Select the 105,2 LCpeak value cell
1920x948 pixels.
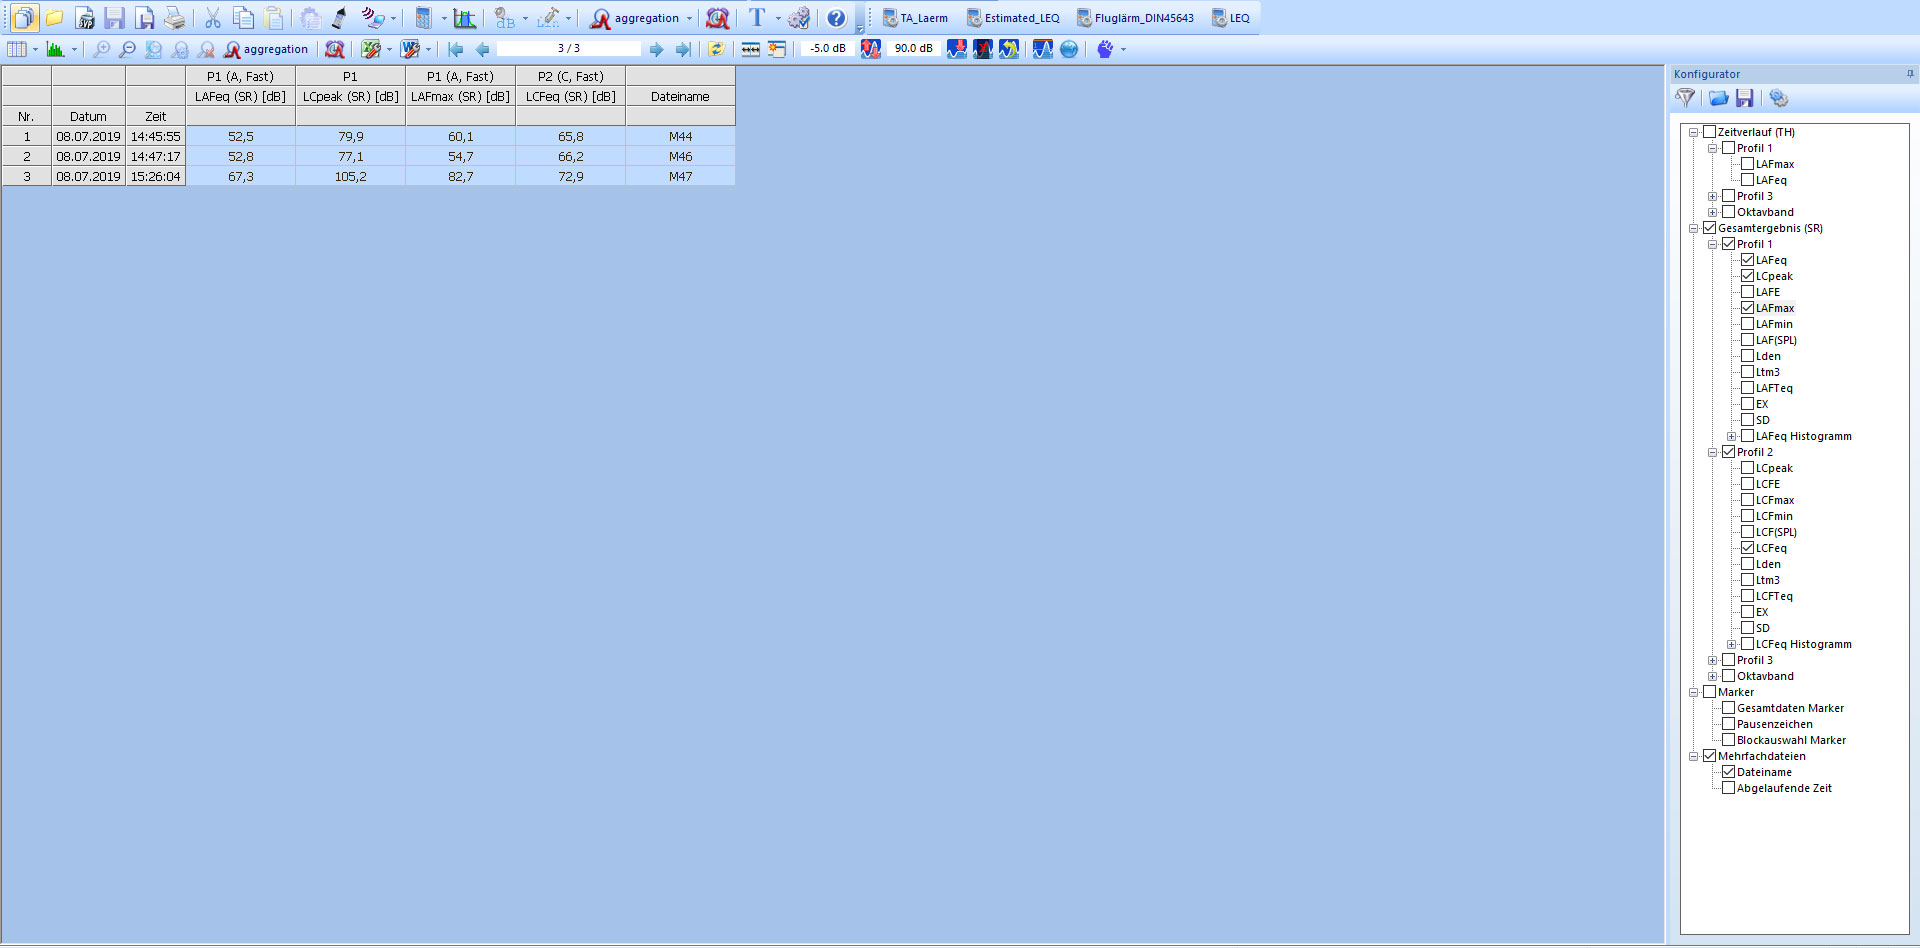(350, 176)
